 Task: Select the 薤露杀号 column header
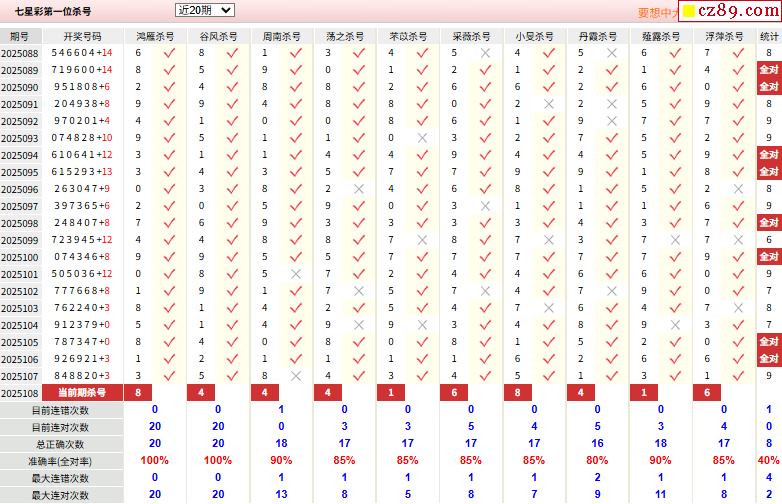661,36
